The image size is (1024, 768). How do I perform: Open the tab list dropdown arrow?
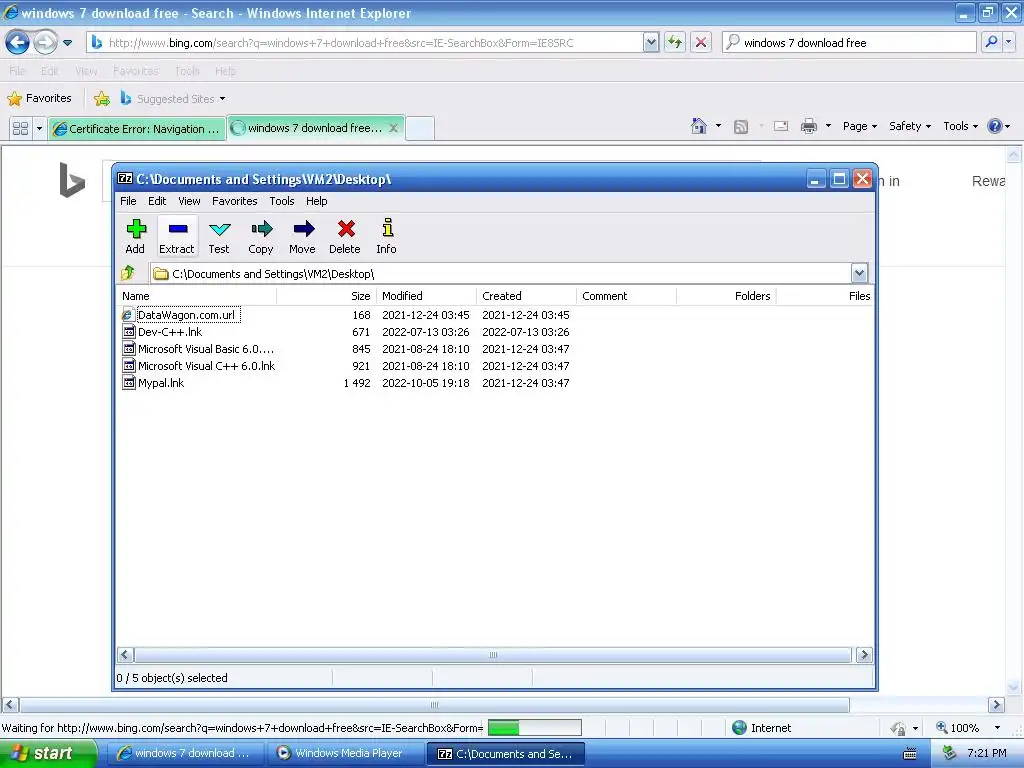39,129
